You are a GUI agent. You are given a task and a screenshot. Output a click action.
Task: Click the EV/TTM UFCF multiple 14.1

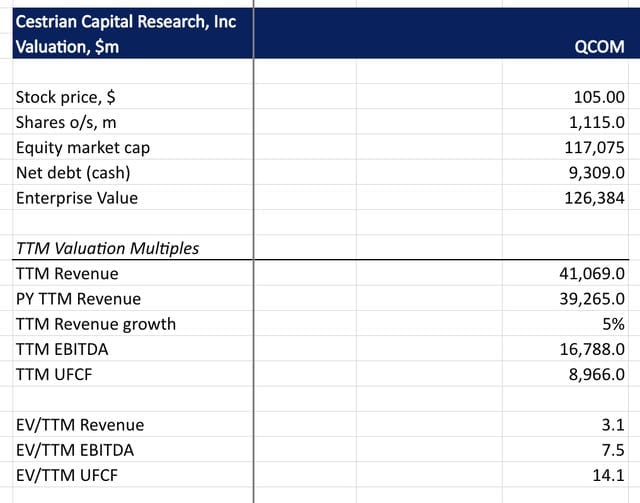[x=608, y=476]
